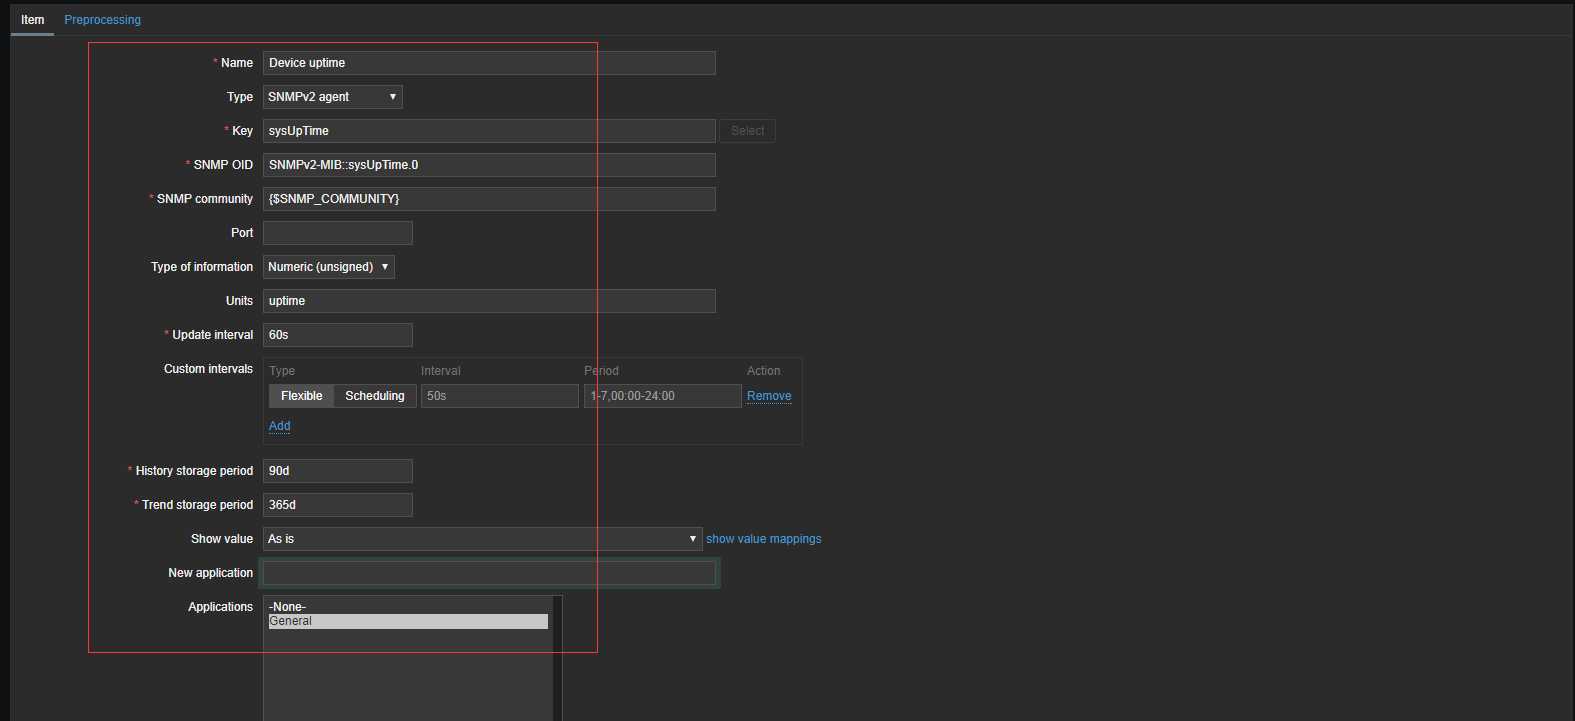Click the New application input field
The height and width of the screenshot is (721, 1575).
coord(489,573)
